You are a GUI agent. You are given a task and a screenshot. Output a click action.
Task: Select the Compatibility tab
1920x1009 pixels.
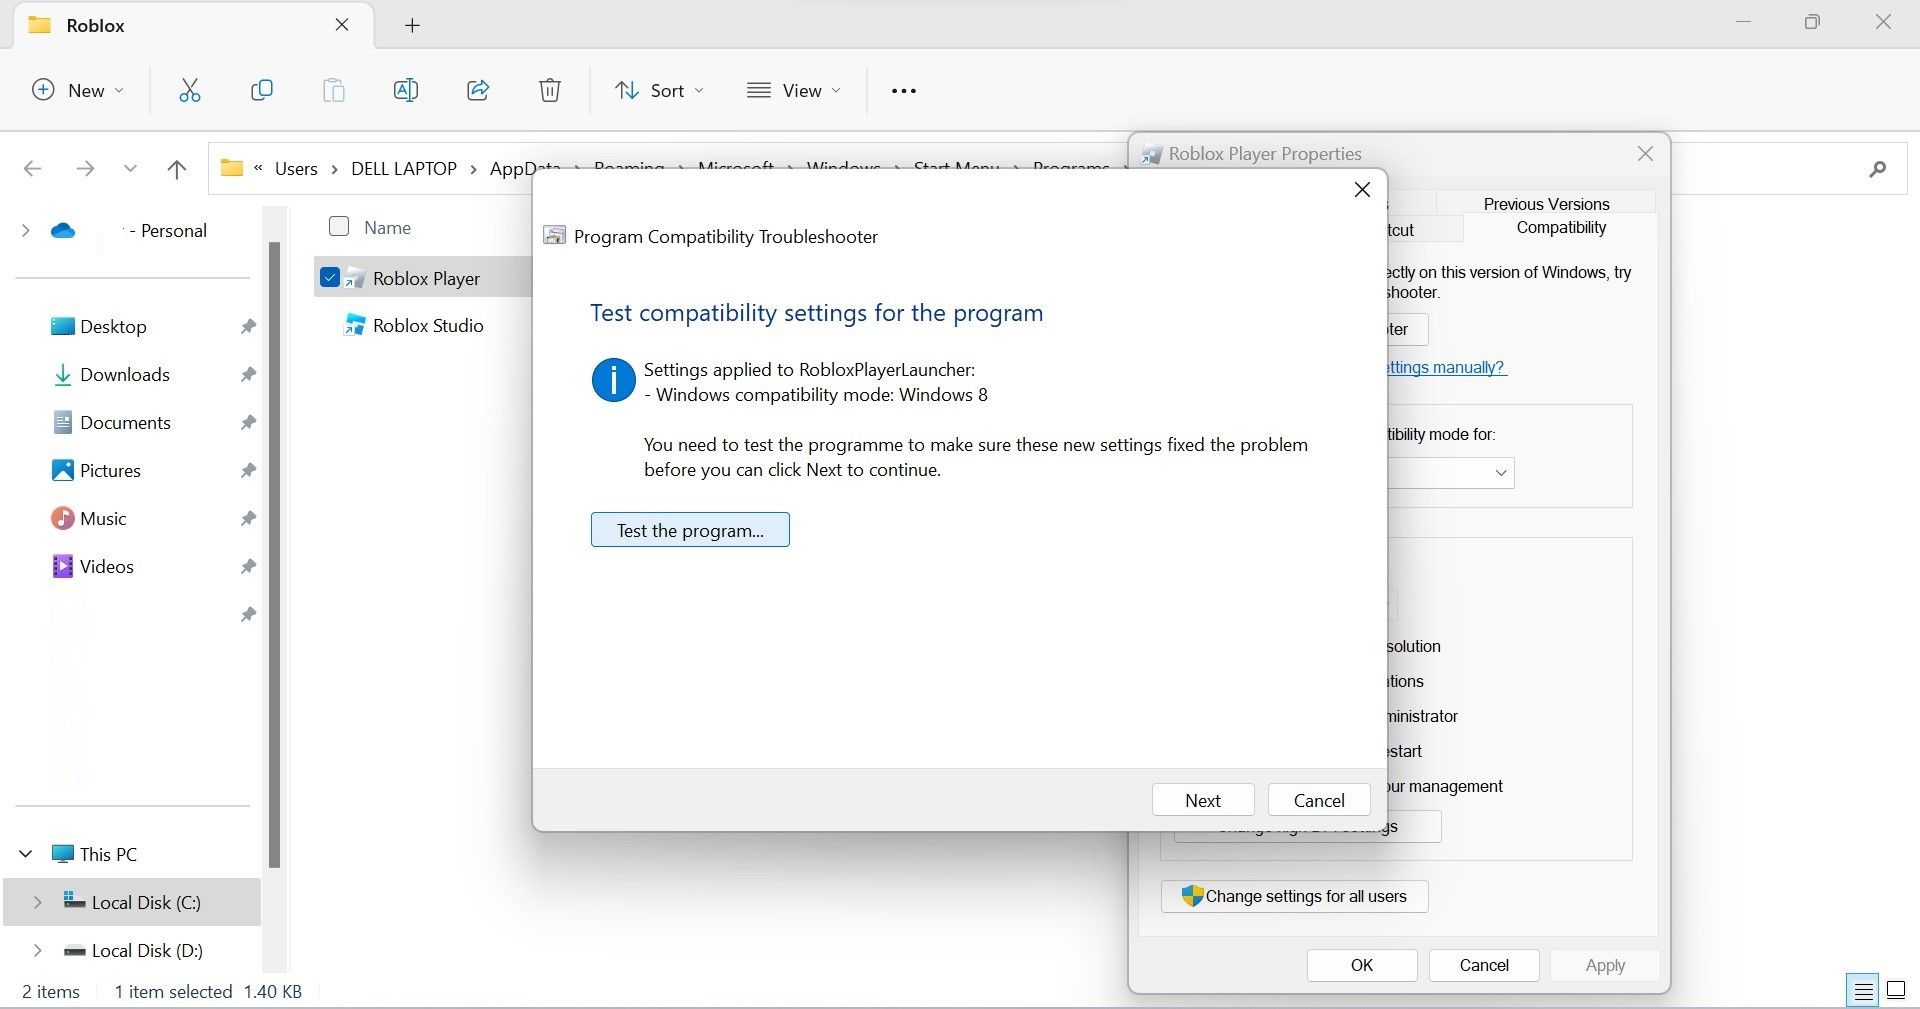(x=1561, y=228)
